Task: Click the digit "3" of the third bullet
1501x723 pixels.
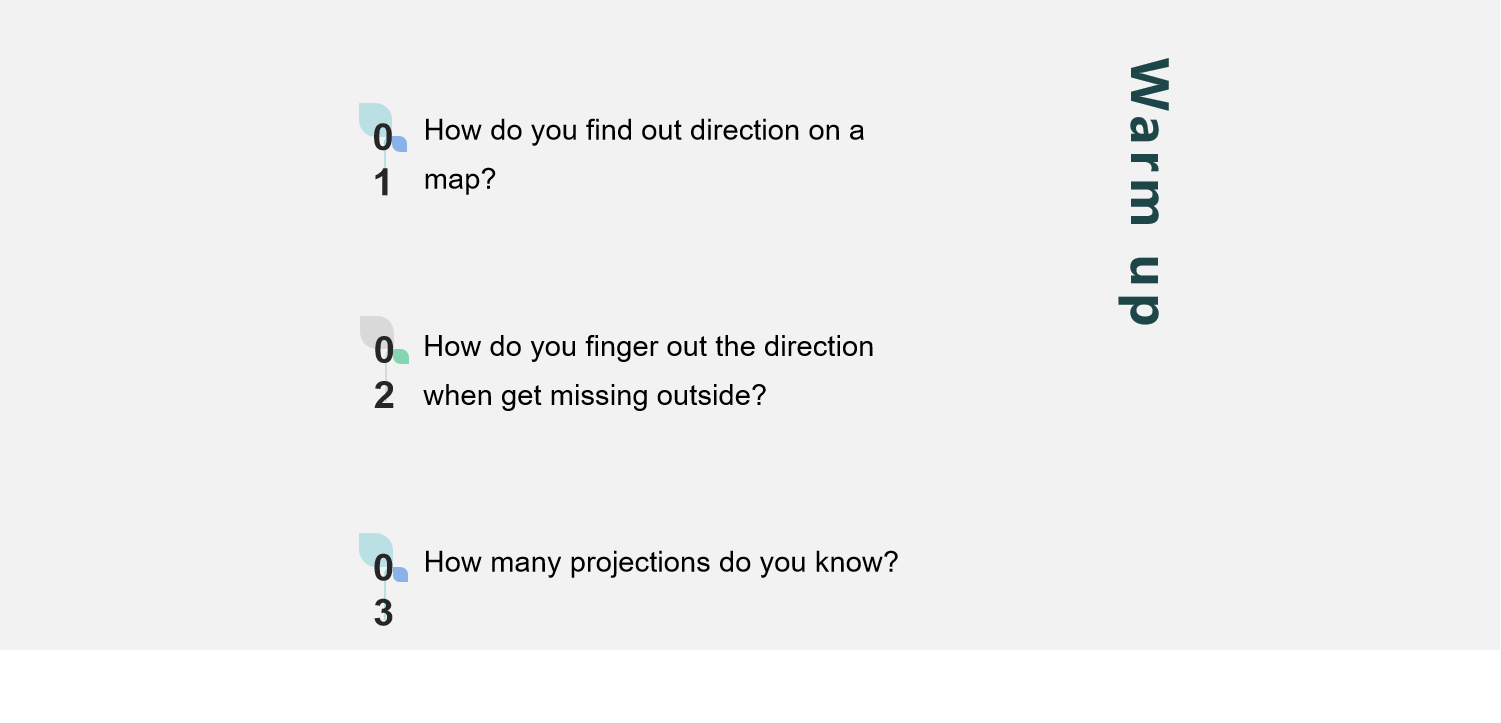Action: click(x=383, y=613)
